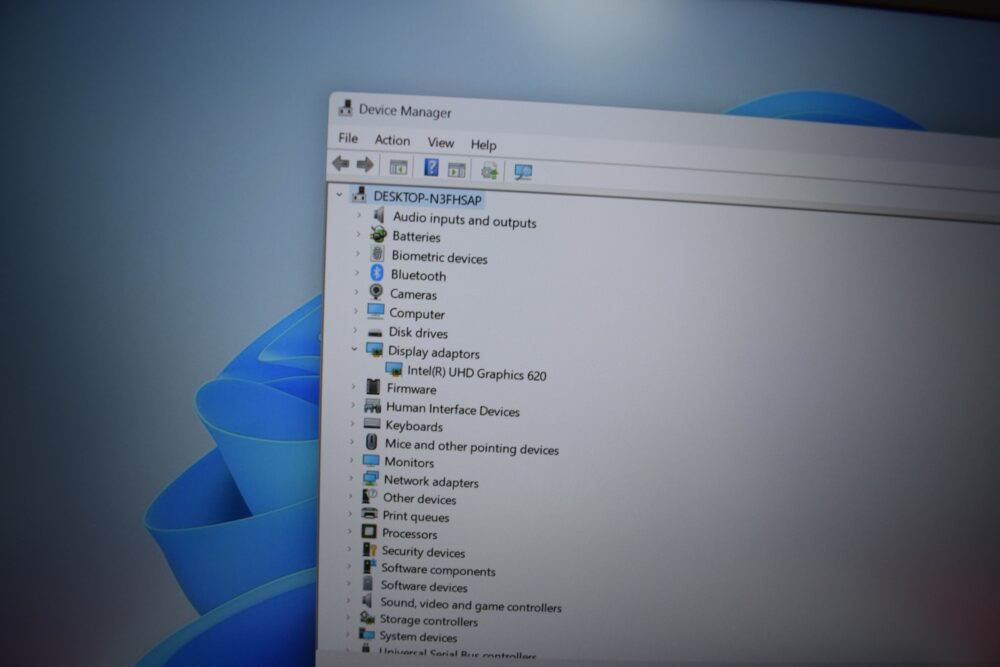
Task: Collapse the DESKTOP-N3FHSAP root node
Action: [x=339, y=194]
